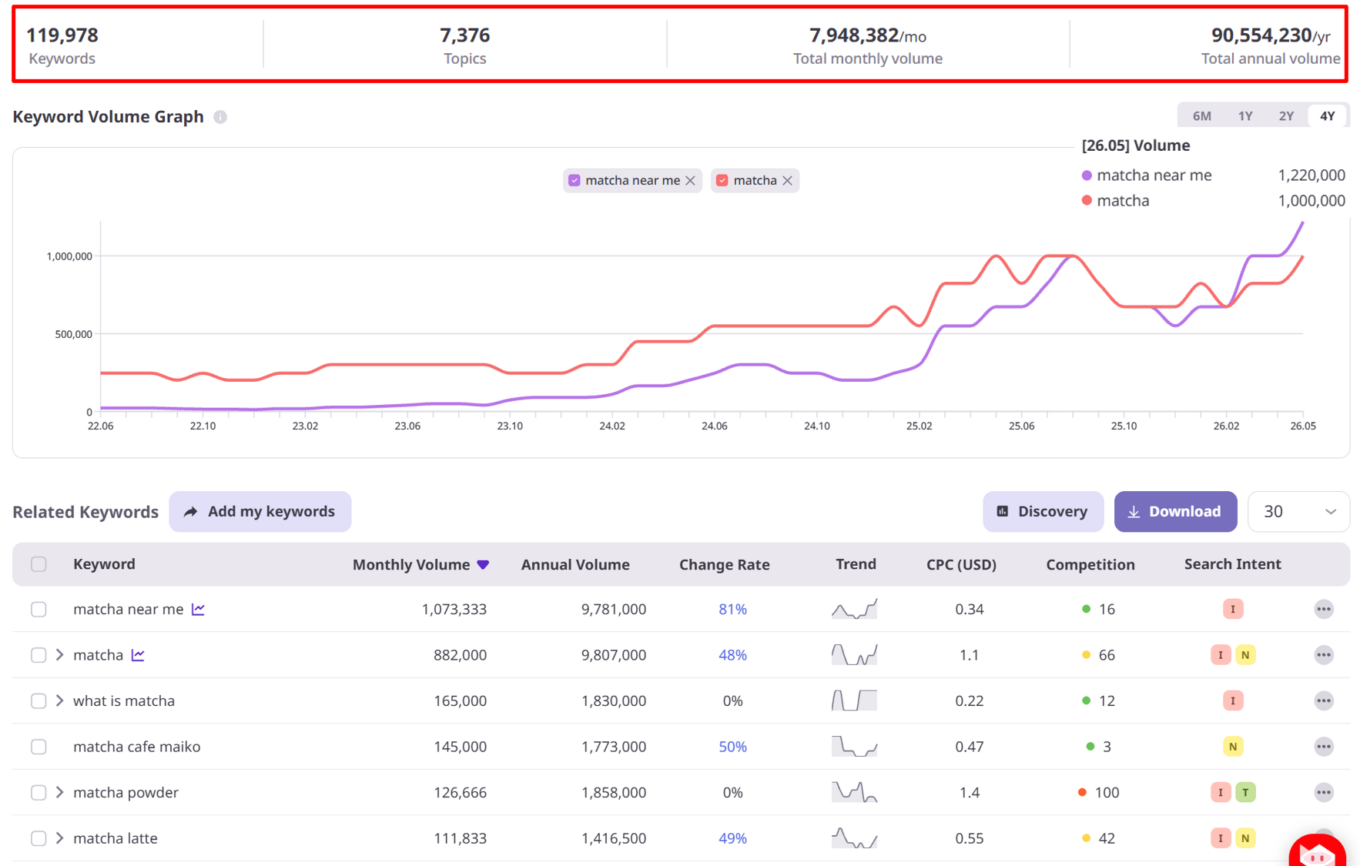
Task: Switch graph range to 2Y
Action: [x=1286, y=116]
